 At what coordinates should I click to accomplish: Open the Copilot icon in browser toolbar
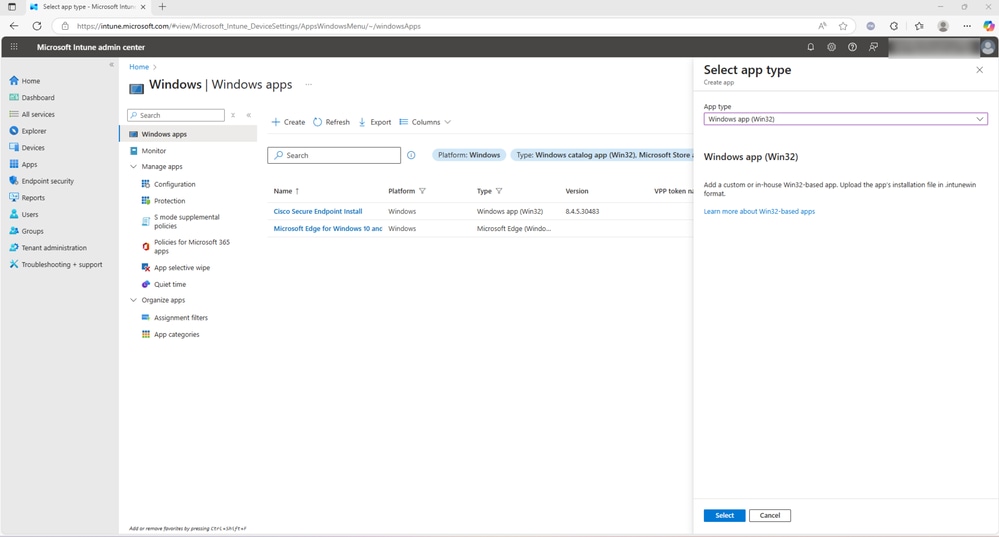[988, 26]
